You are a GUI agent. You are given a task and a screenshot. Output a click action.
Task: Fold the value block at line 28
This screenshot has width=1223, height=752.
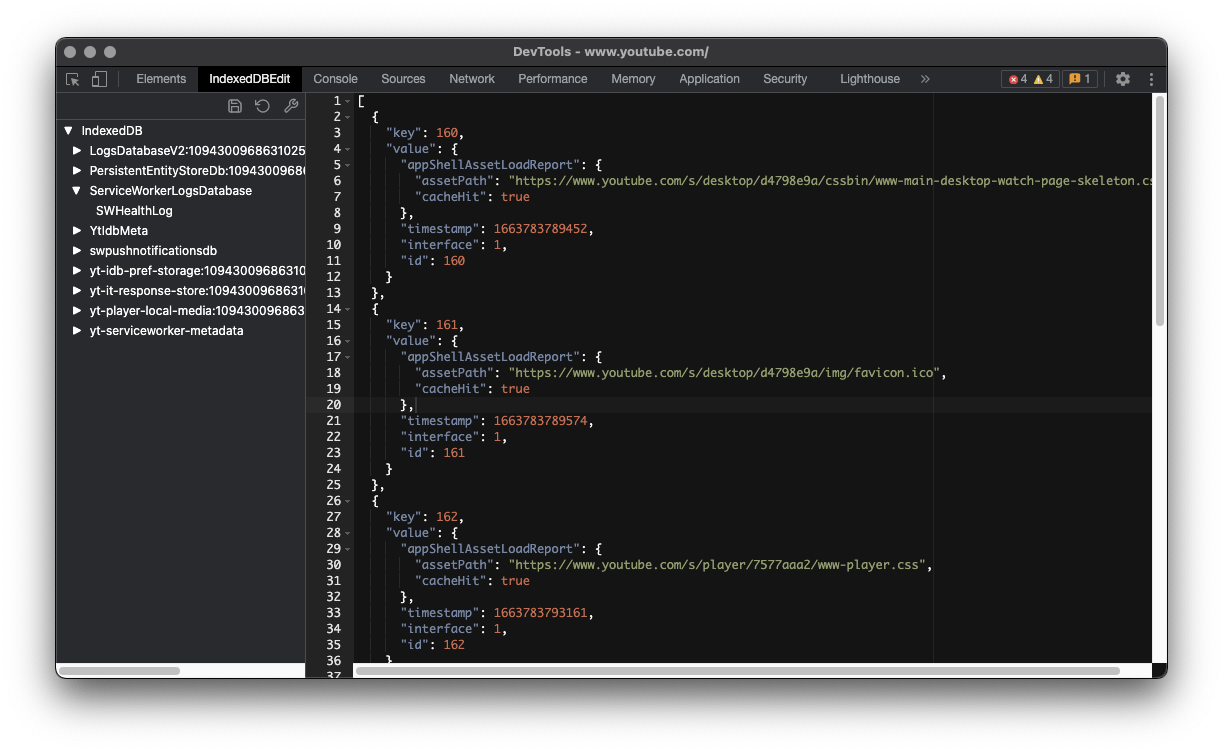[x=348, y=533]
